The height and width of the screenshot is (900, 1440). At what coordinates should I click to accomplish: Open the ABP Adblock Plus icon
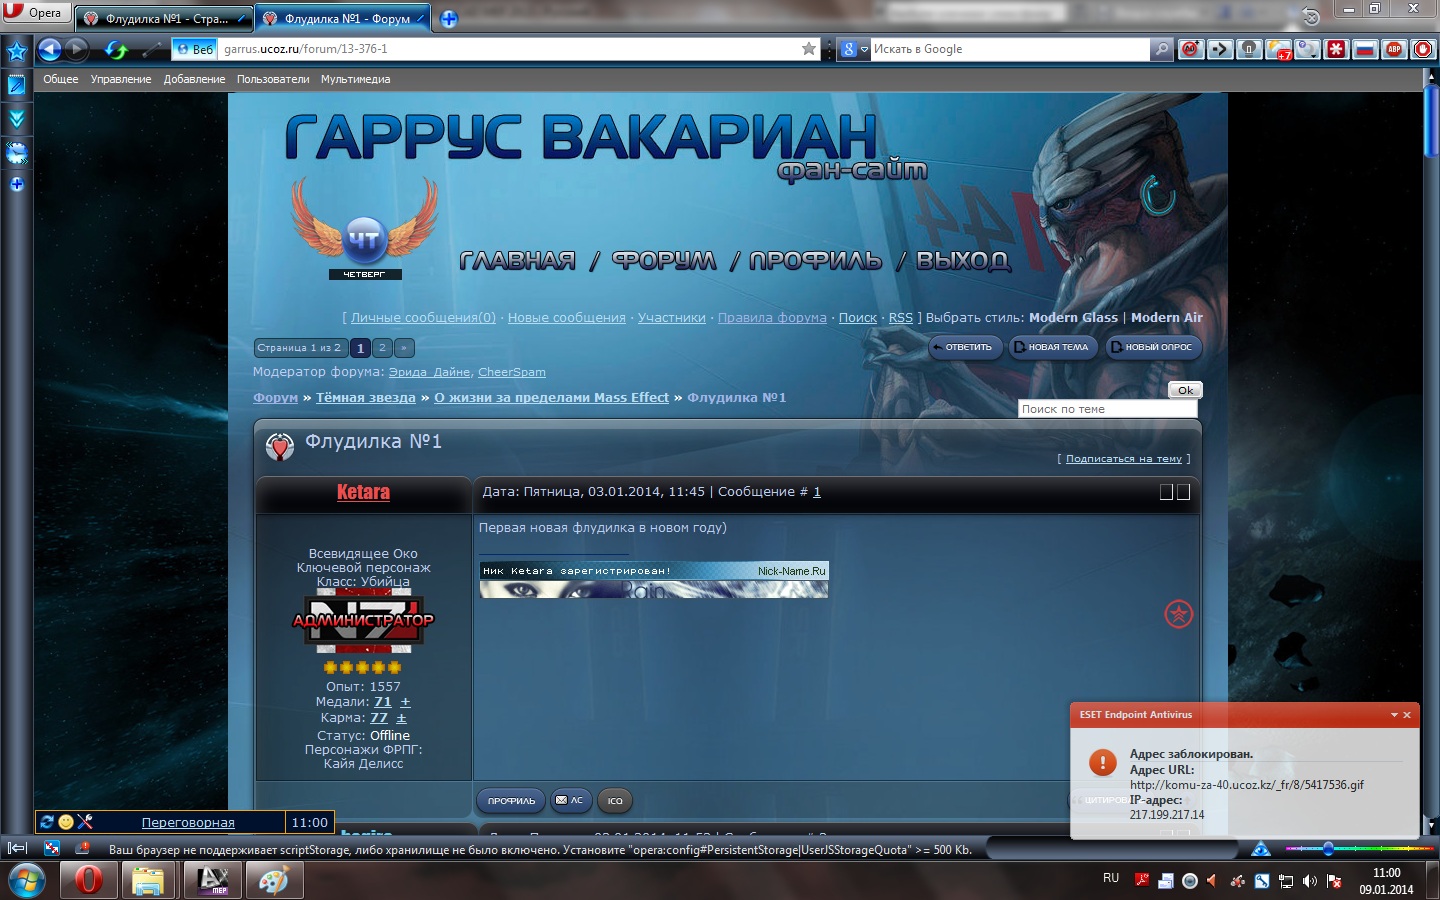pyautogui.click(x=1394, y=49)
